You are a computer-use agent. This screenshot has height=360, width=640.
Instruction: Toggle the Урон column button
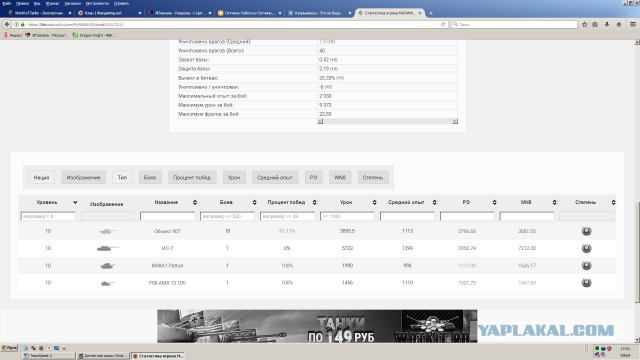[234, 178]
